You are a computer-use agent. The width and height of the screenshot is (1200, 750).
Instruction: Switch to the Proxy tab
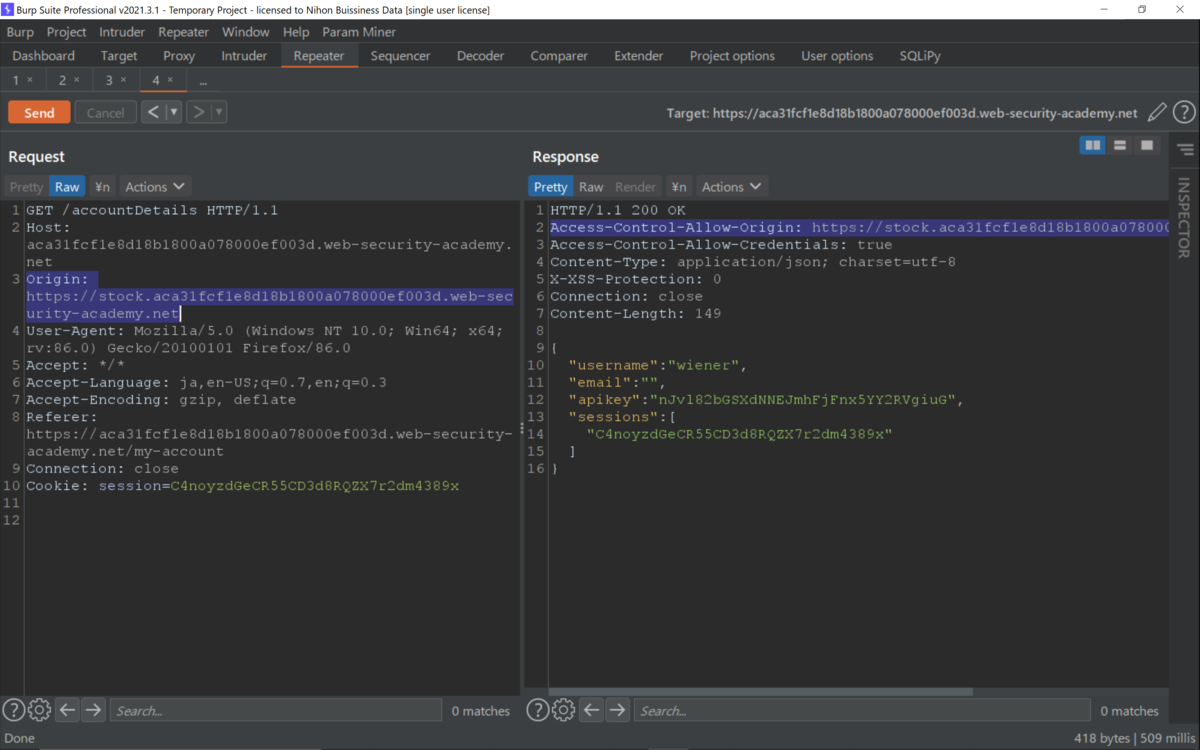(x=179, y=56)
